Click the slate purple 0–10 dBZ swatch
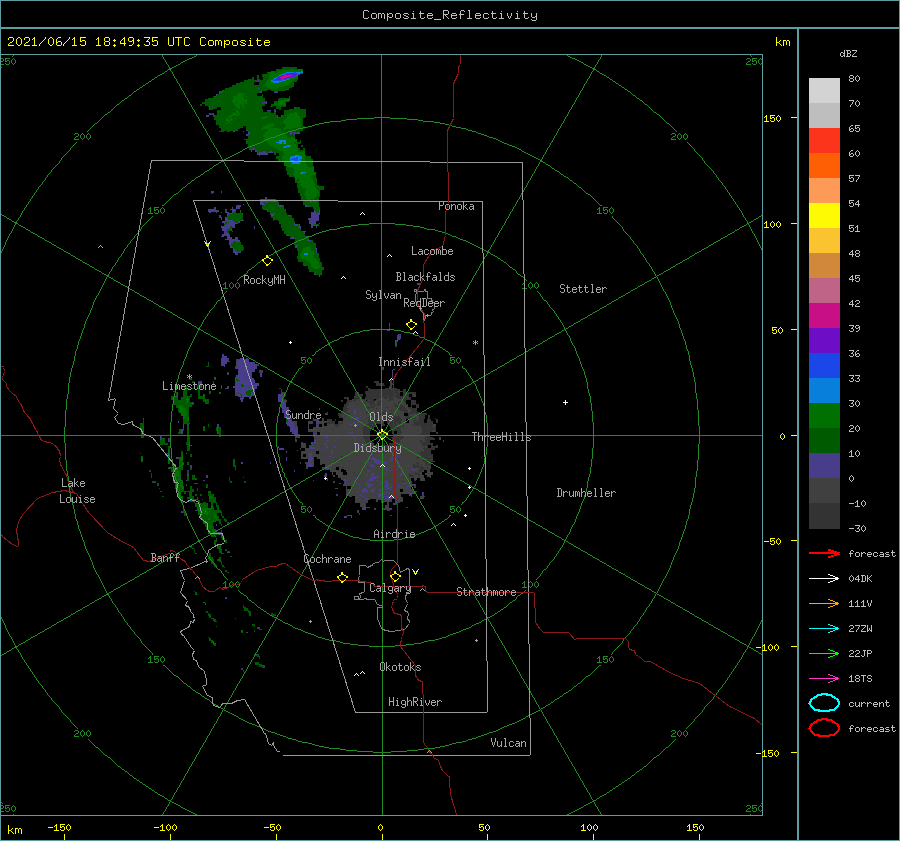Screen dimensions: 900x841 (x=824, y=466)
